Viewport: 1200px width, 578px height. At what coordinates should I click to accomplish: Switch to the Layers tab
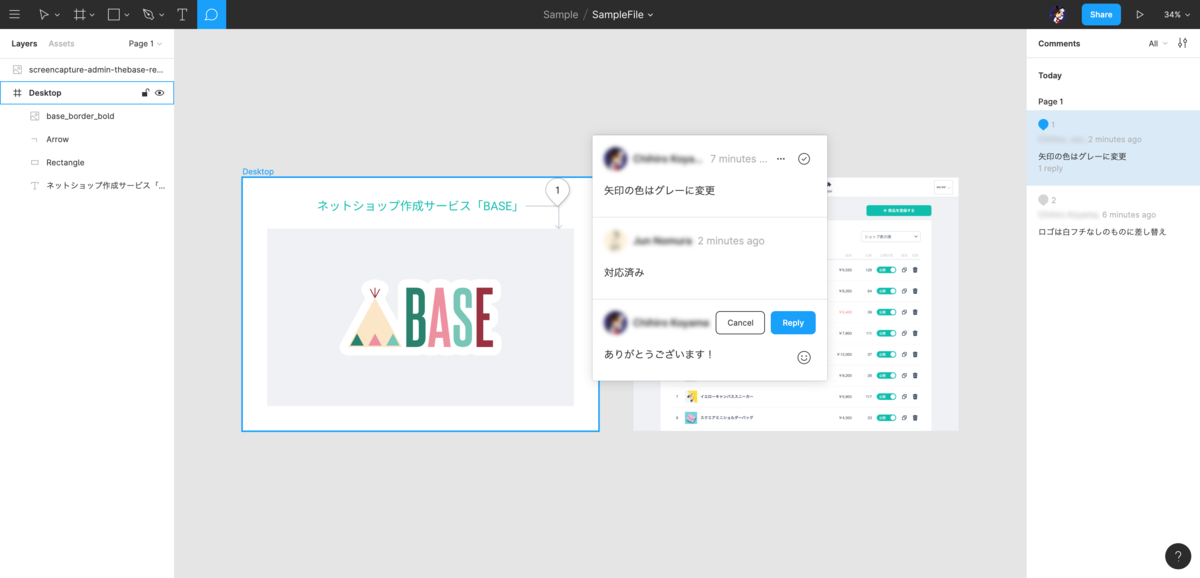[24, 44]
